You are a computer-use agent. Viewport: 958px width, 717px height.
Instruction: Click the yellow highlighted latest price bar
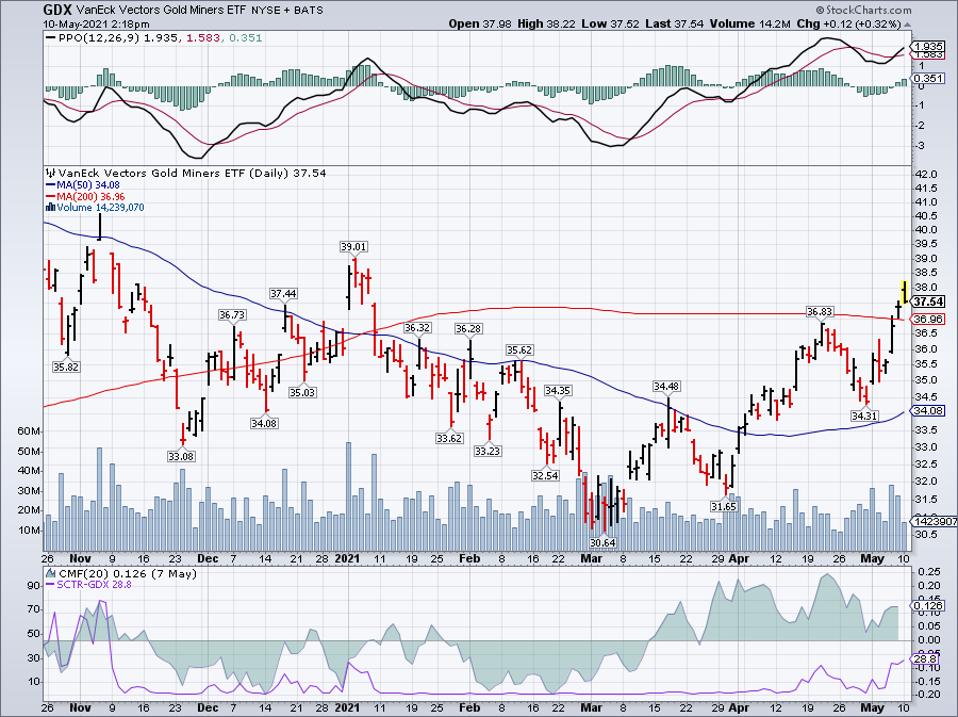[x=905, y=291]
